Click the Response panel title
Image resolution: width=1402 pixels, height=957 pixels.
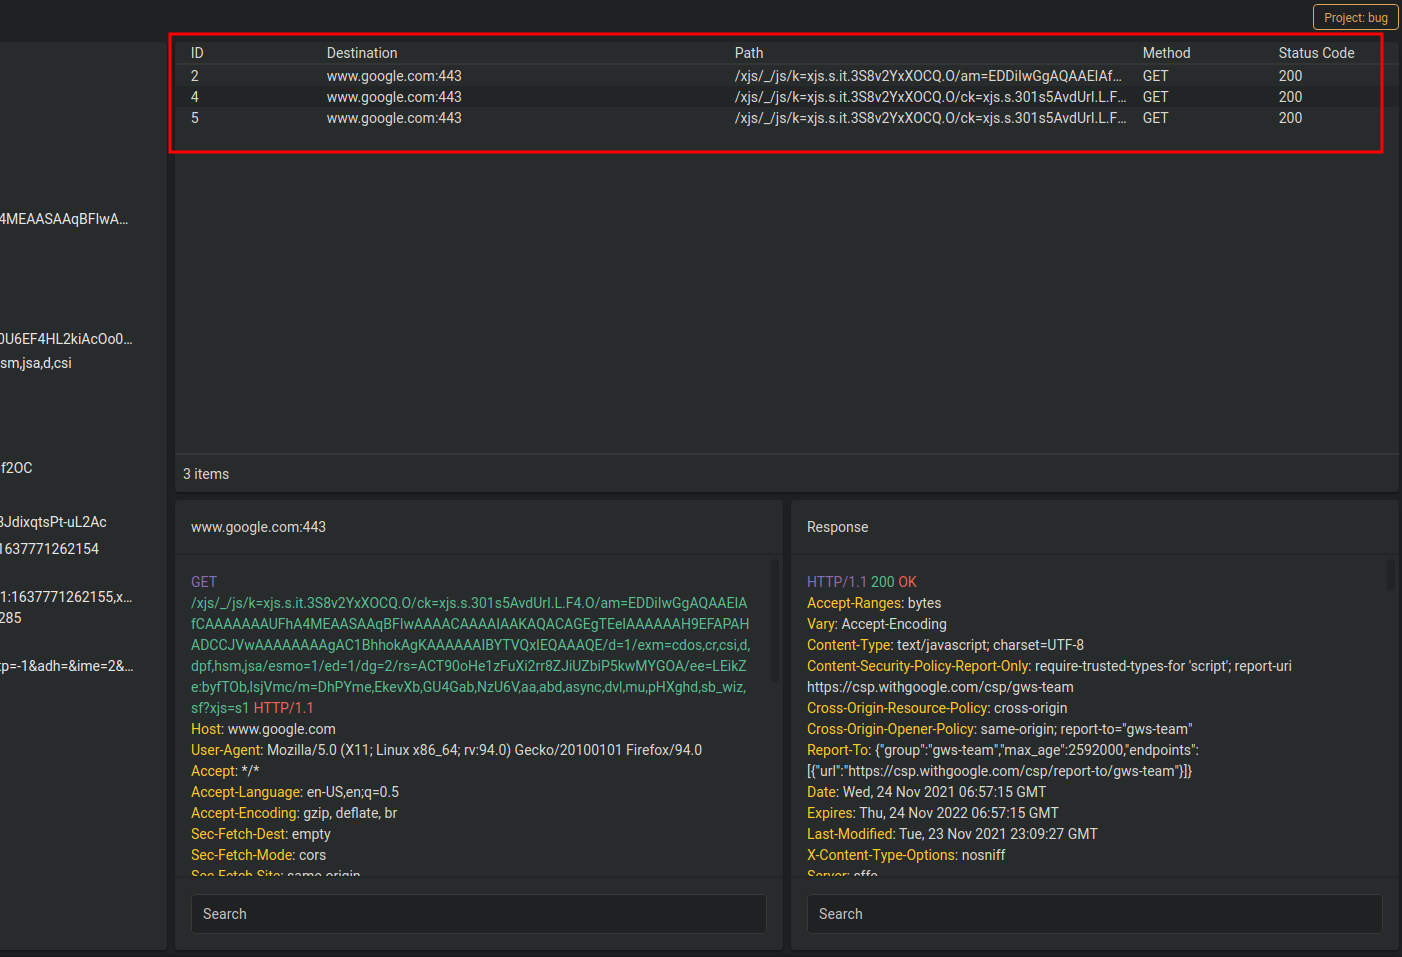pyautogui.click(x=837, y=526)
